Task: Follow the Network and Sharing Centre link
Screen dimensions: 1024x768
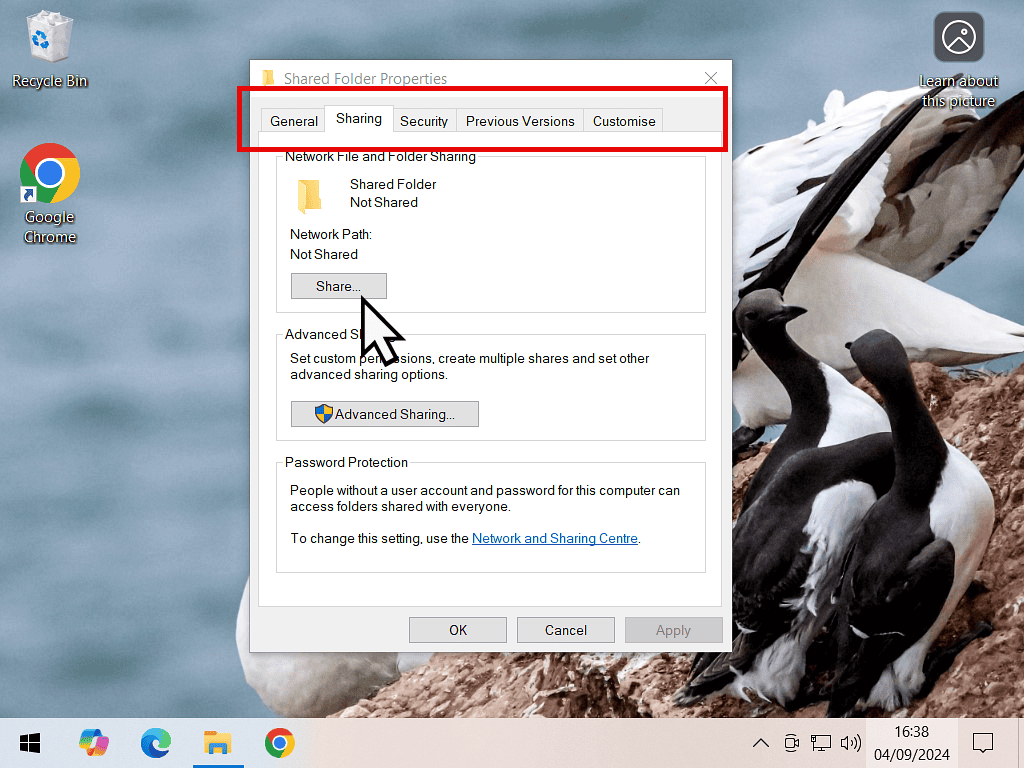Action: point(554,538)
